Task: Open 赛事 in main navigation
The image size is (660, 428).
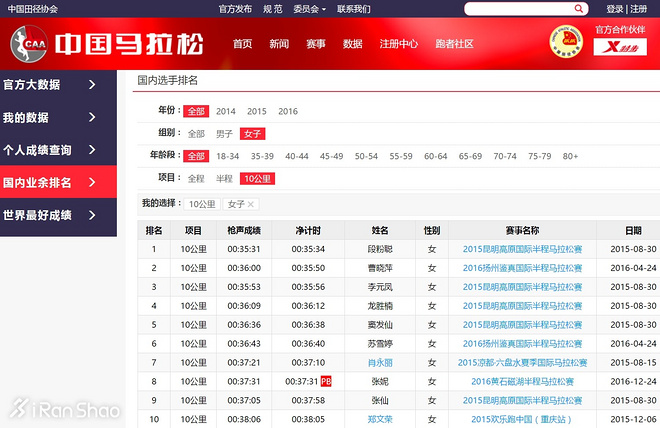Action: (316, 44)
